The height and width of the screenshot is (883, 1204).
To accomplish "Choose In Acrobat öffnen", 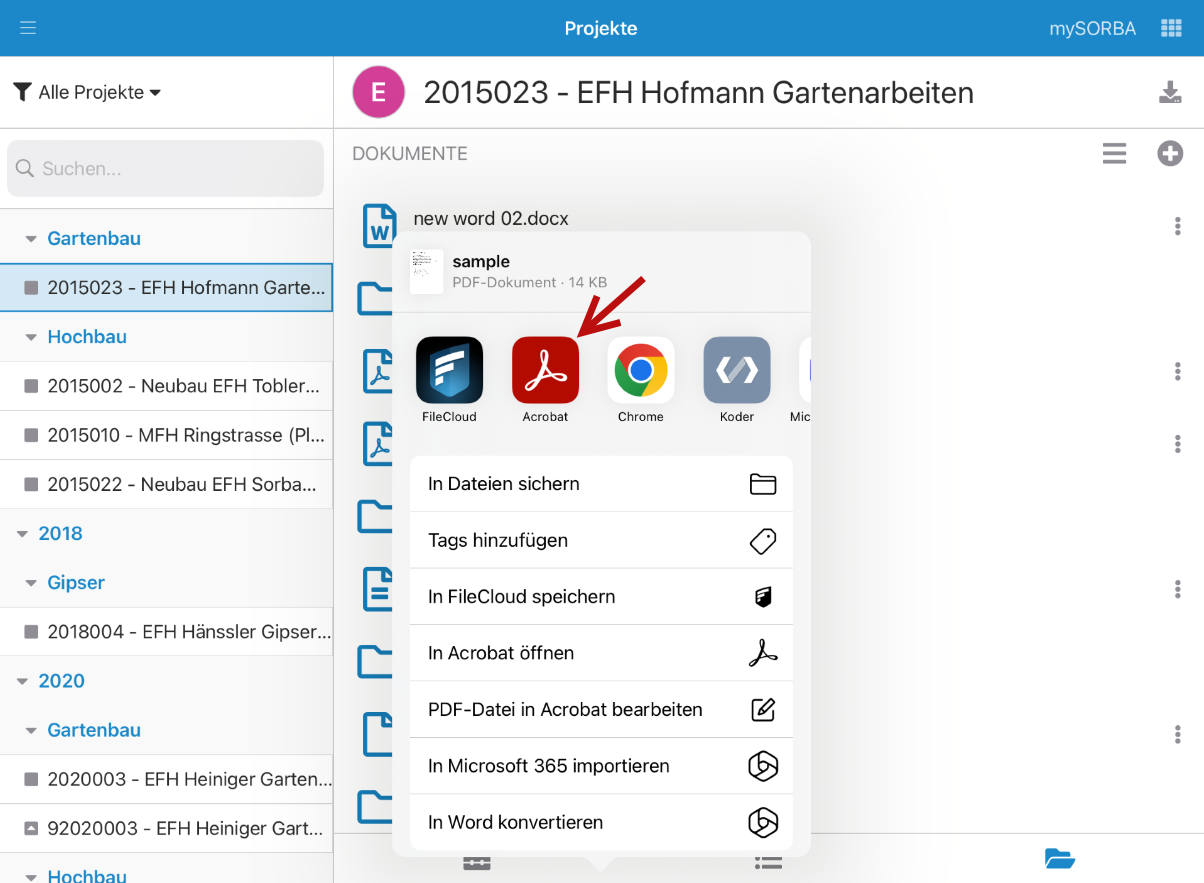I will (601, 653).
